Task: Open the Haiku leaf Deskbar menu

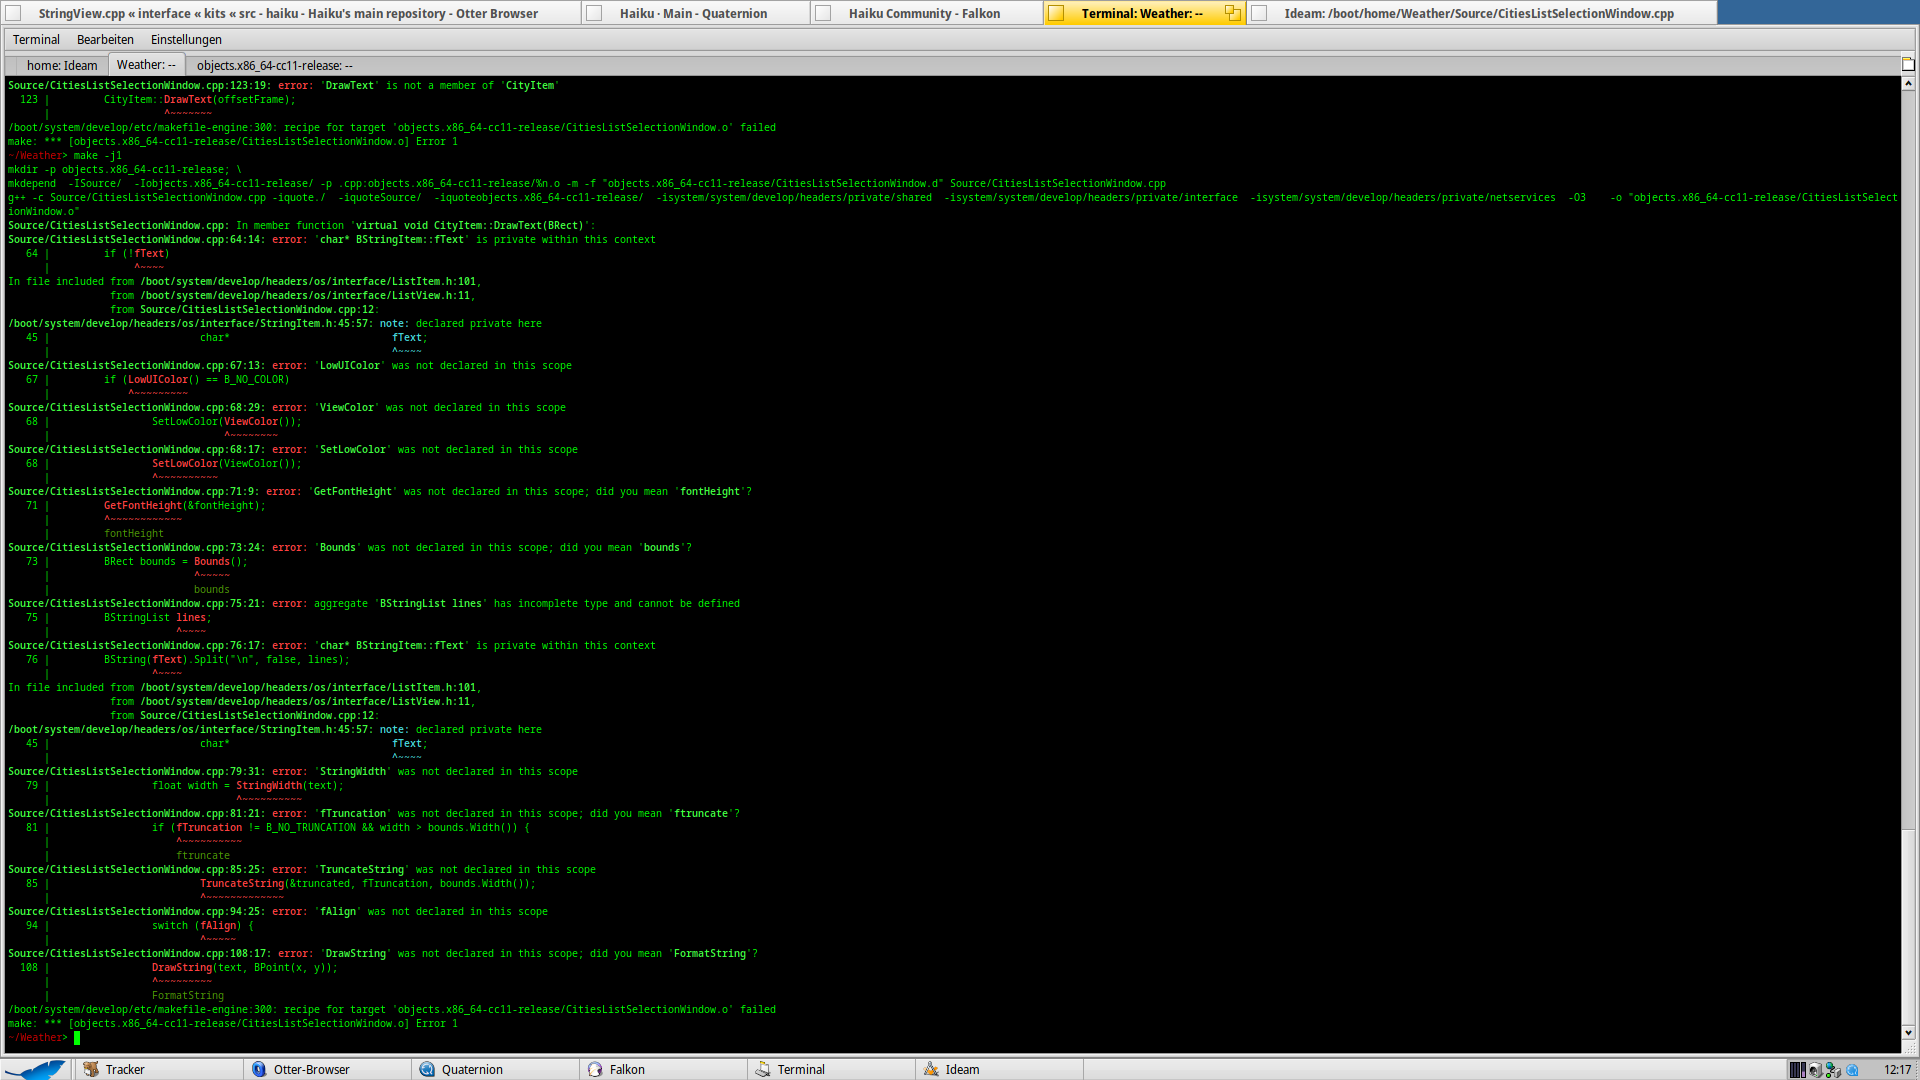Action: (36, 1069)
